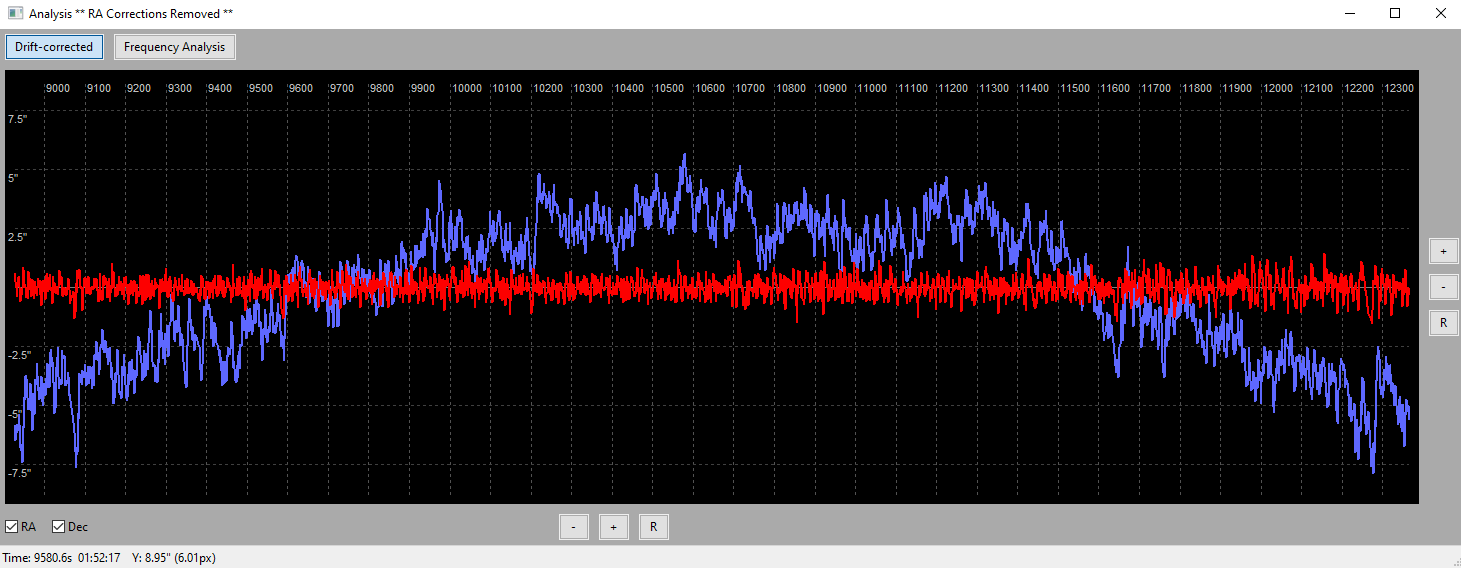The image size is (1461, 568).
Task: Open the Frequency Analysis view
Action: (x=175, y=47)
